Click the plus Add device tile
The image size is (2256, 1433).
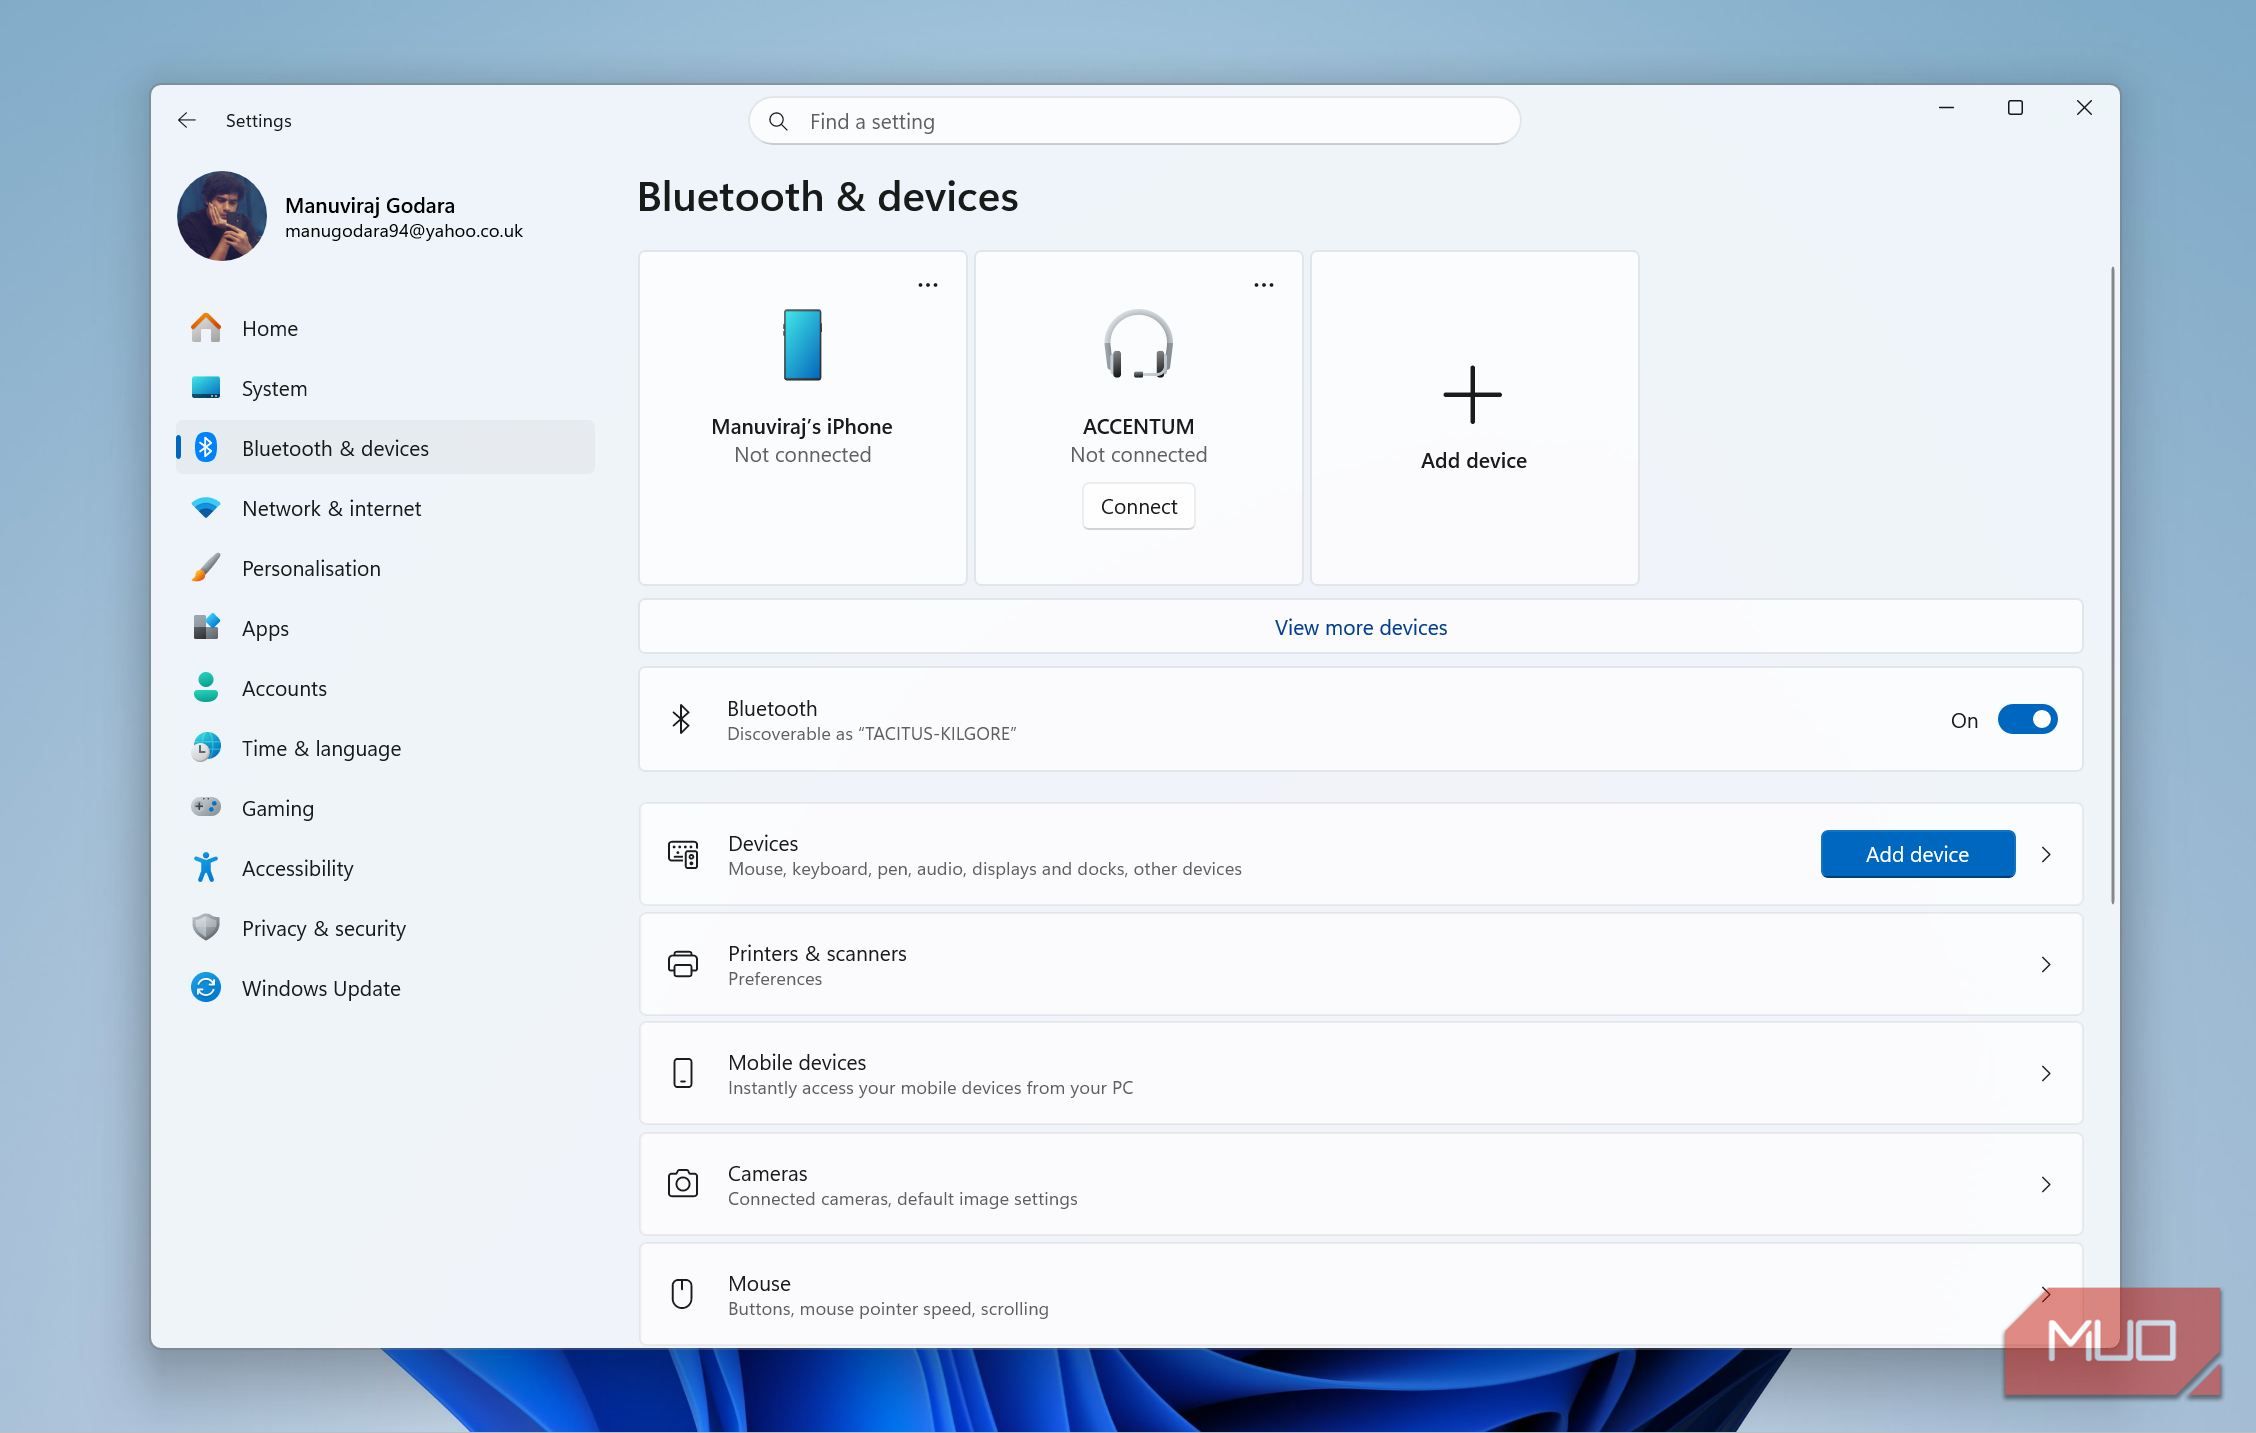(1474, 418)
